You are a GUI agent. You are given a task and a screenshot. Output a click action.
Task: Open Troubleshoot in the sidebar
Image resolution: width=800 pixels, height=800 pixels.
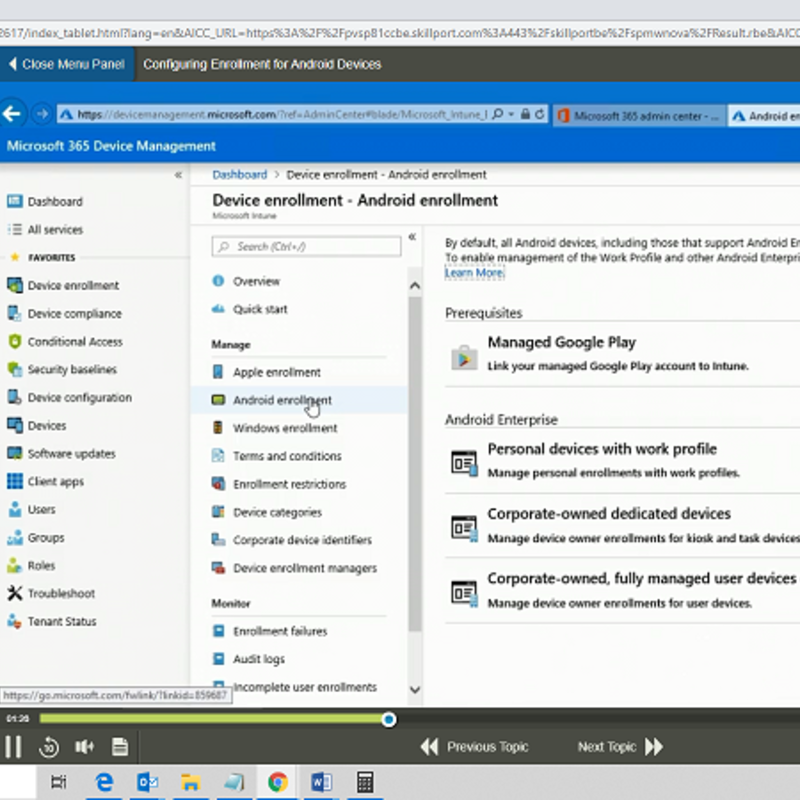click(51, 593)
